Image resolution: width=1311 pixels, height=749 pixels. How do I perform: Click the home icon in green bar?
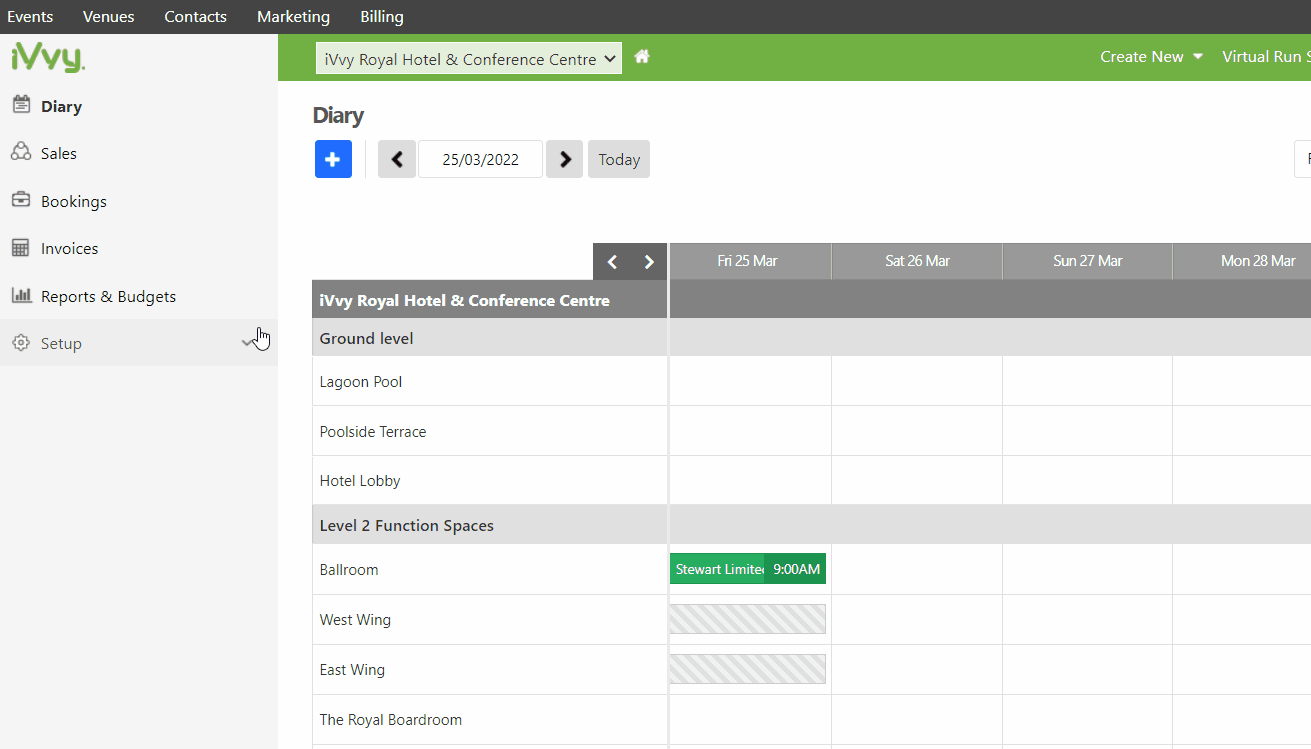click(642, 57)
